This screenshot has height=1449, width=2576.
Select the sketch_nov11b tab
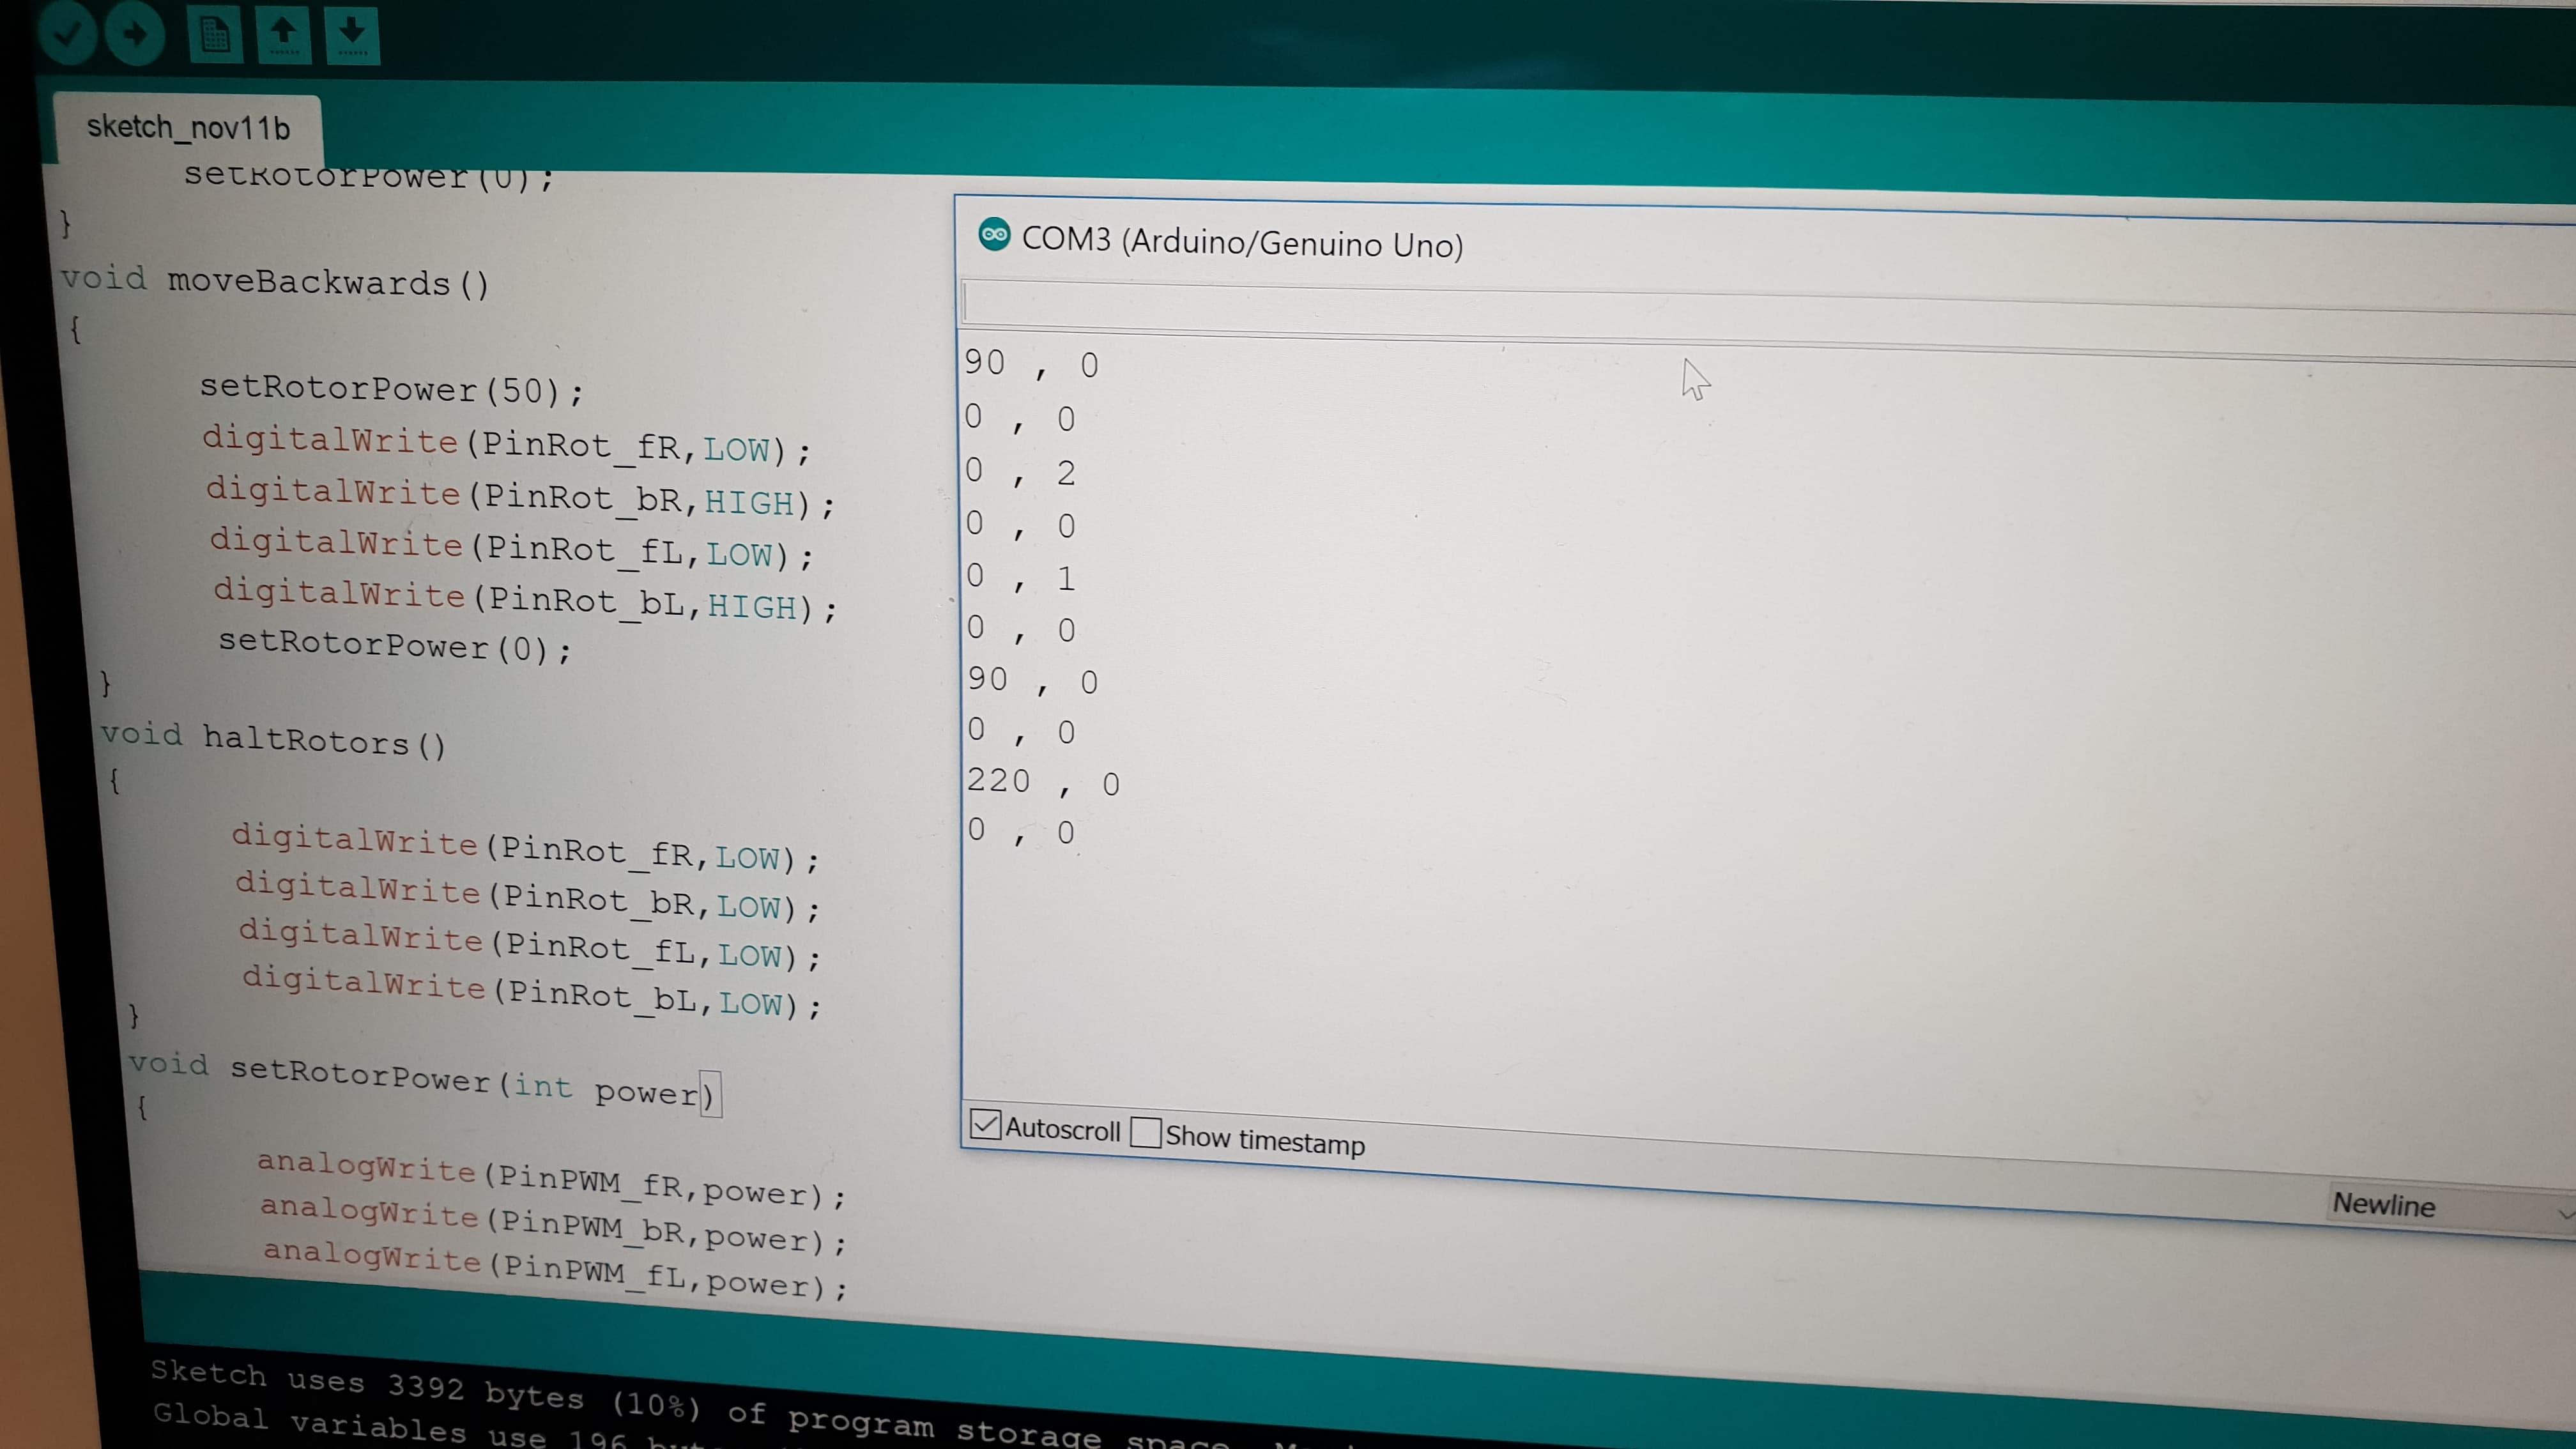[x=188, y=128]
